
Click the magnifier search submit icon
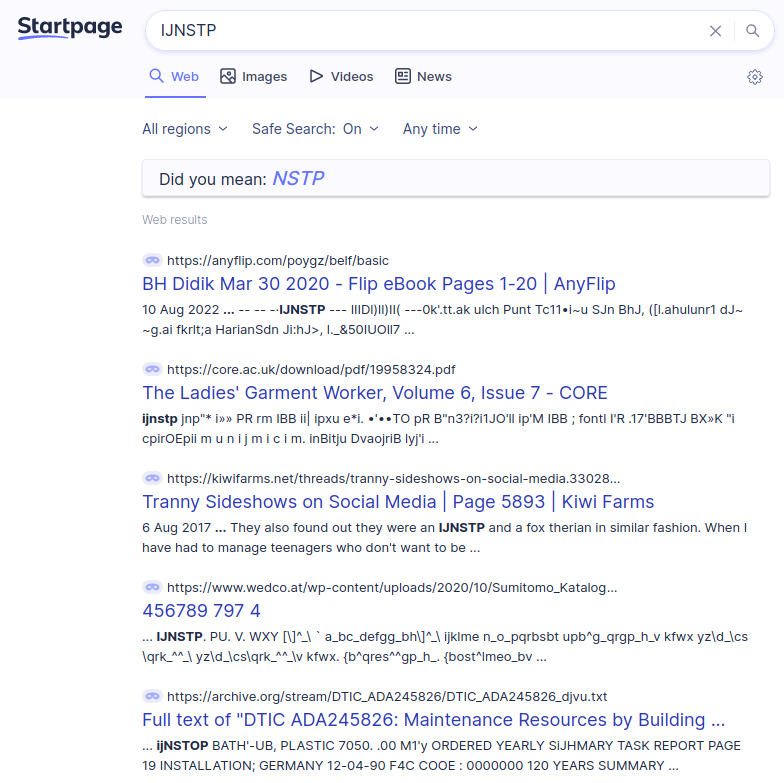752,31
